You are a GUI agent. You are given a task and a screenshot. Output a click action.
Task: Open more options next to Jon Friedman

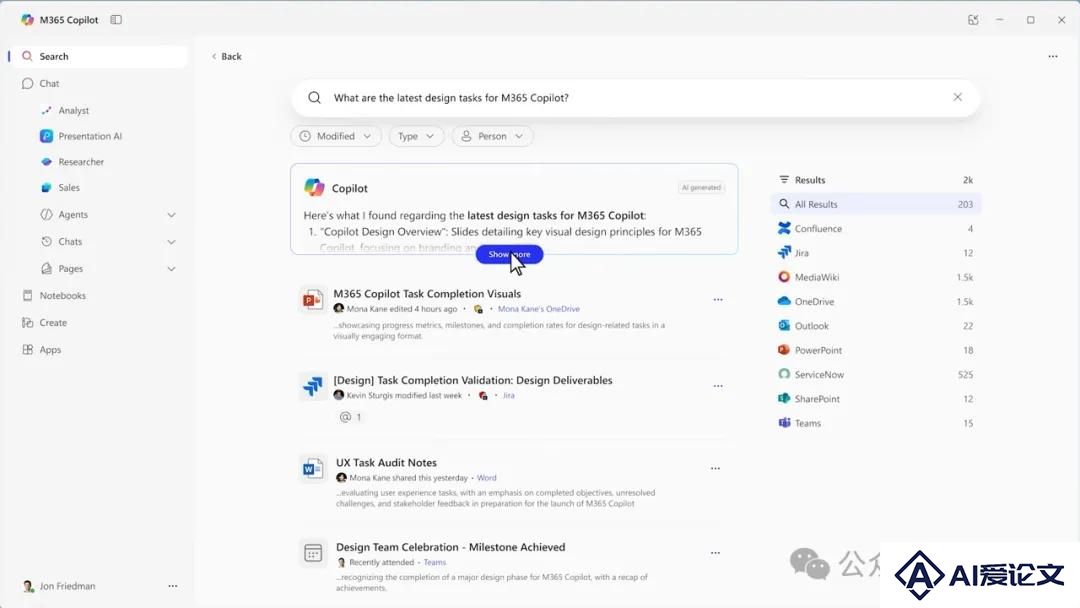coord(173,586)
